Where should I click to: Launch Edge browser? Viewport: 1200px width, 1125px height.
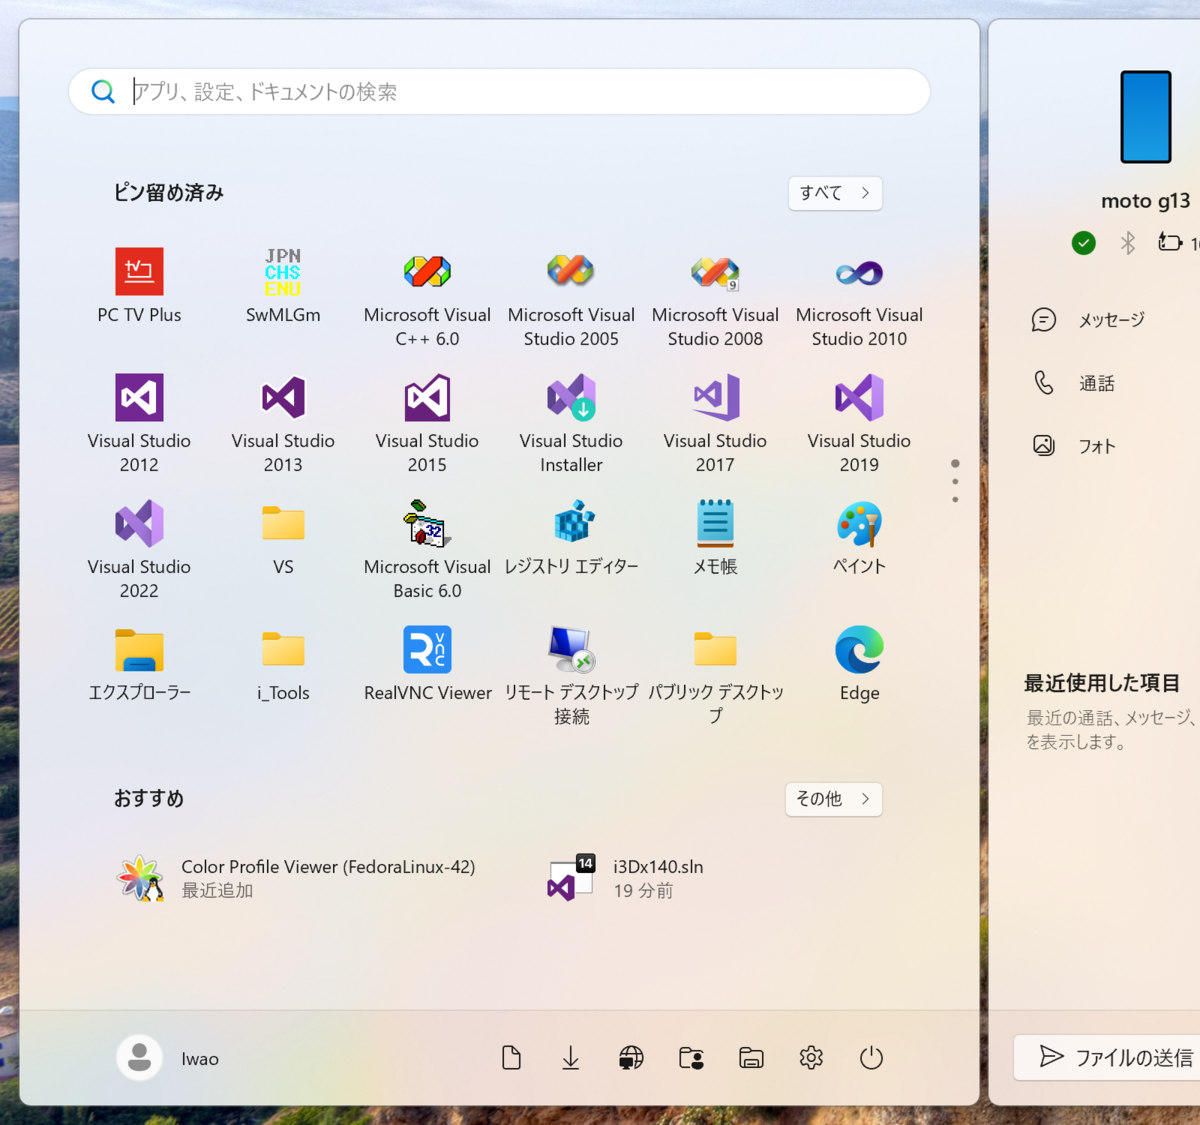pyautogui.click(x=859, y=664)
